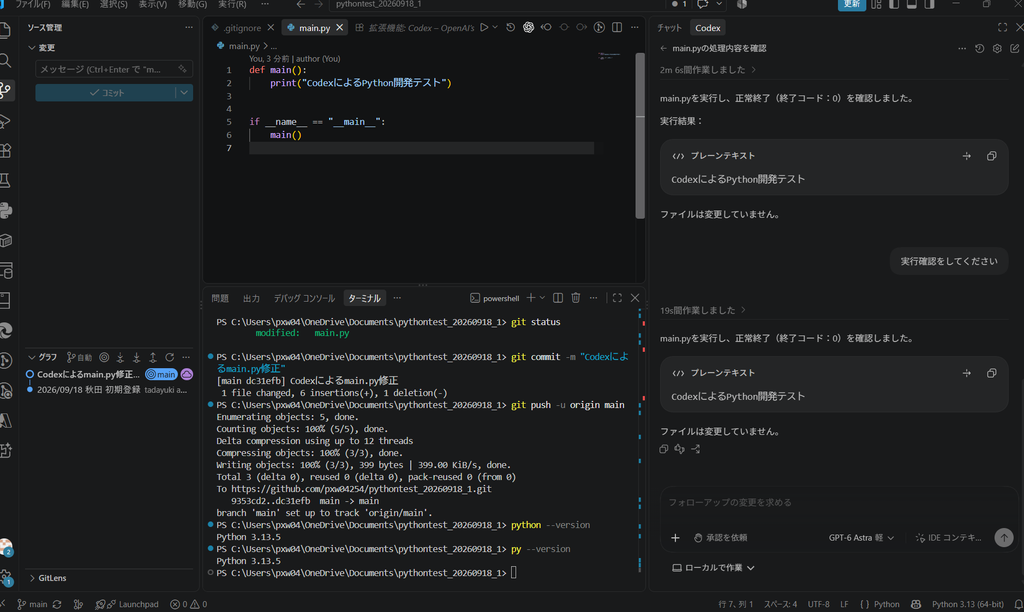Click the editor vertical scrollbar
The height and width of the screenshot is (612, 1024).
click(640, 136)
